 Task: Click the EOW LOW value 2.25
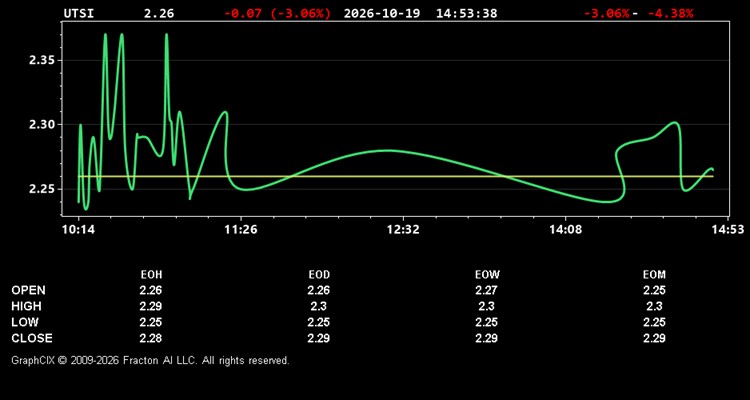(486, 322)
